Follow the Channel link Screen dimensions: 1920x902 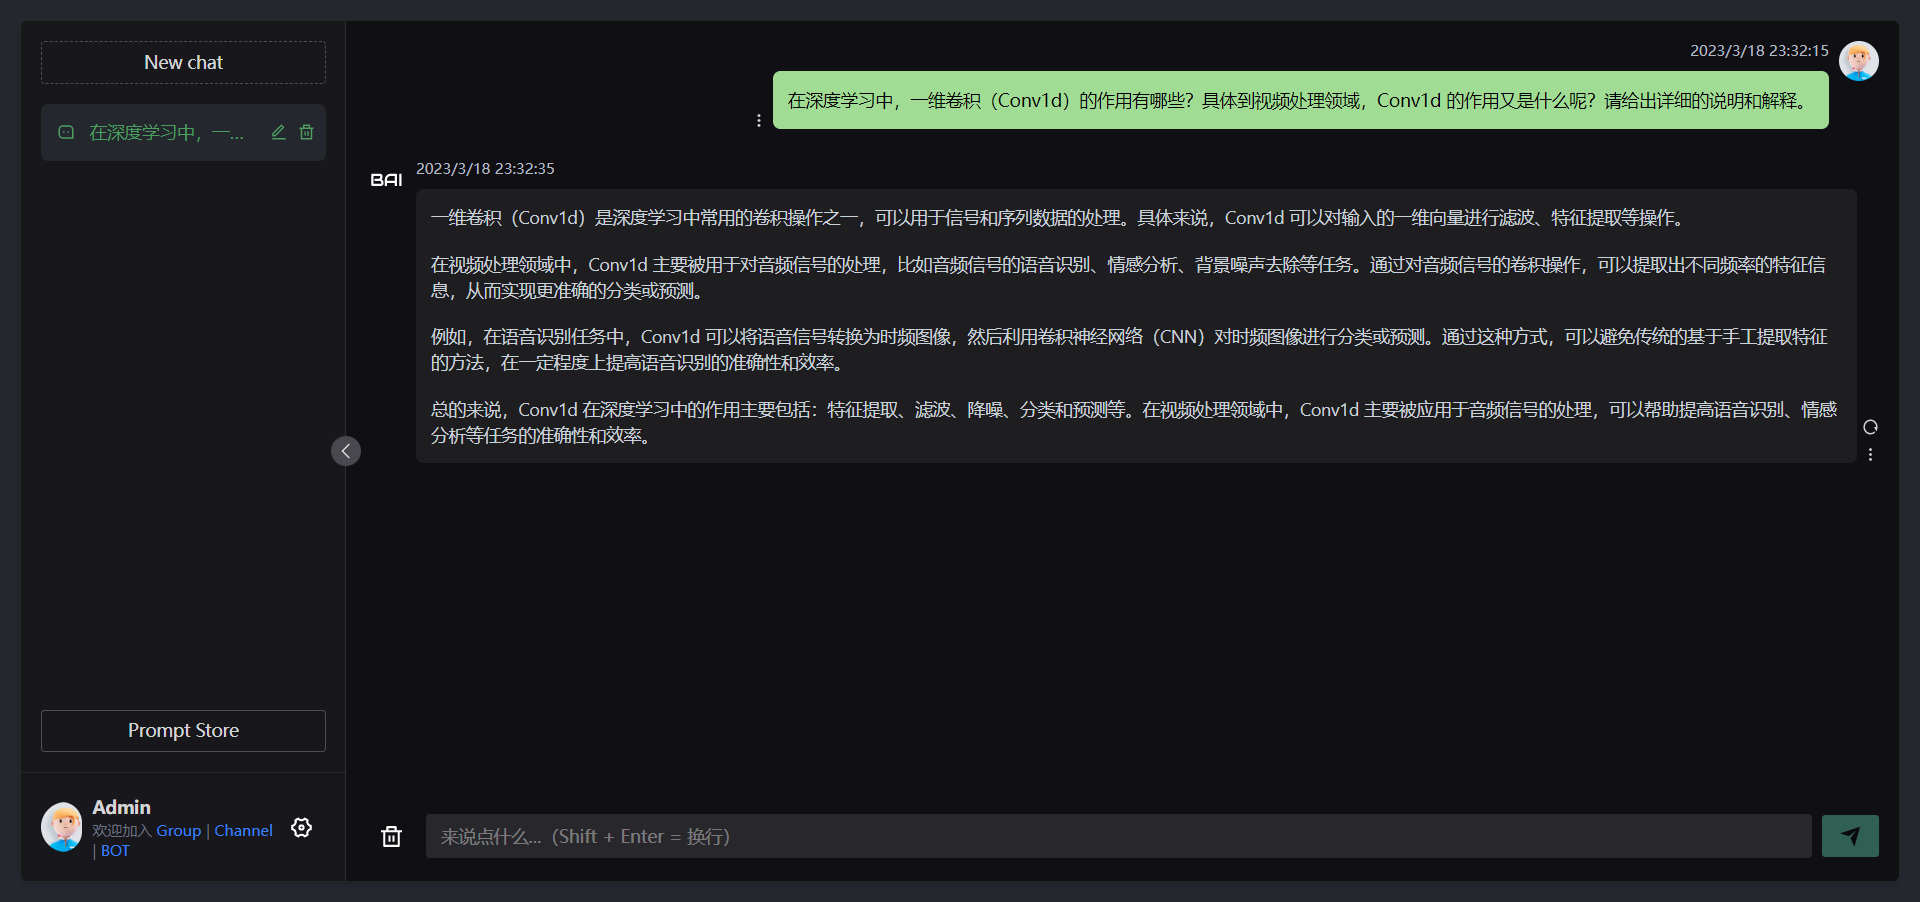click(243, 830)
